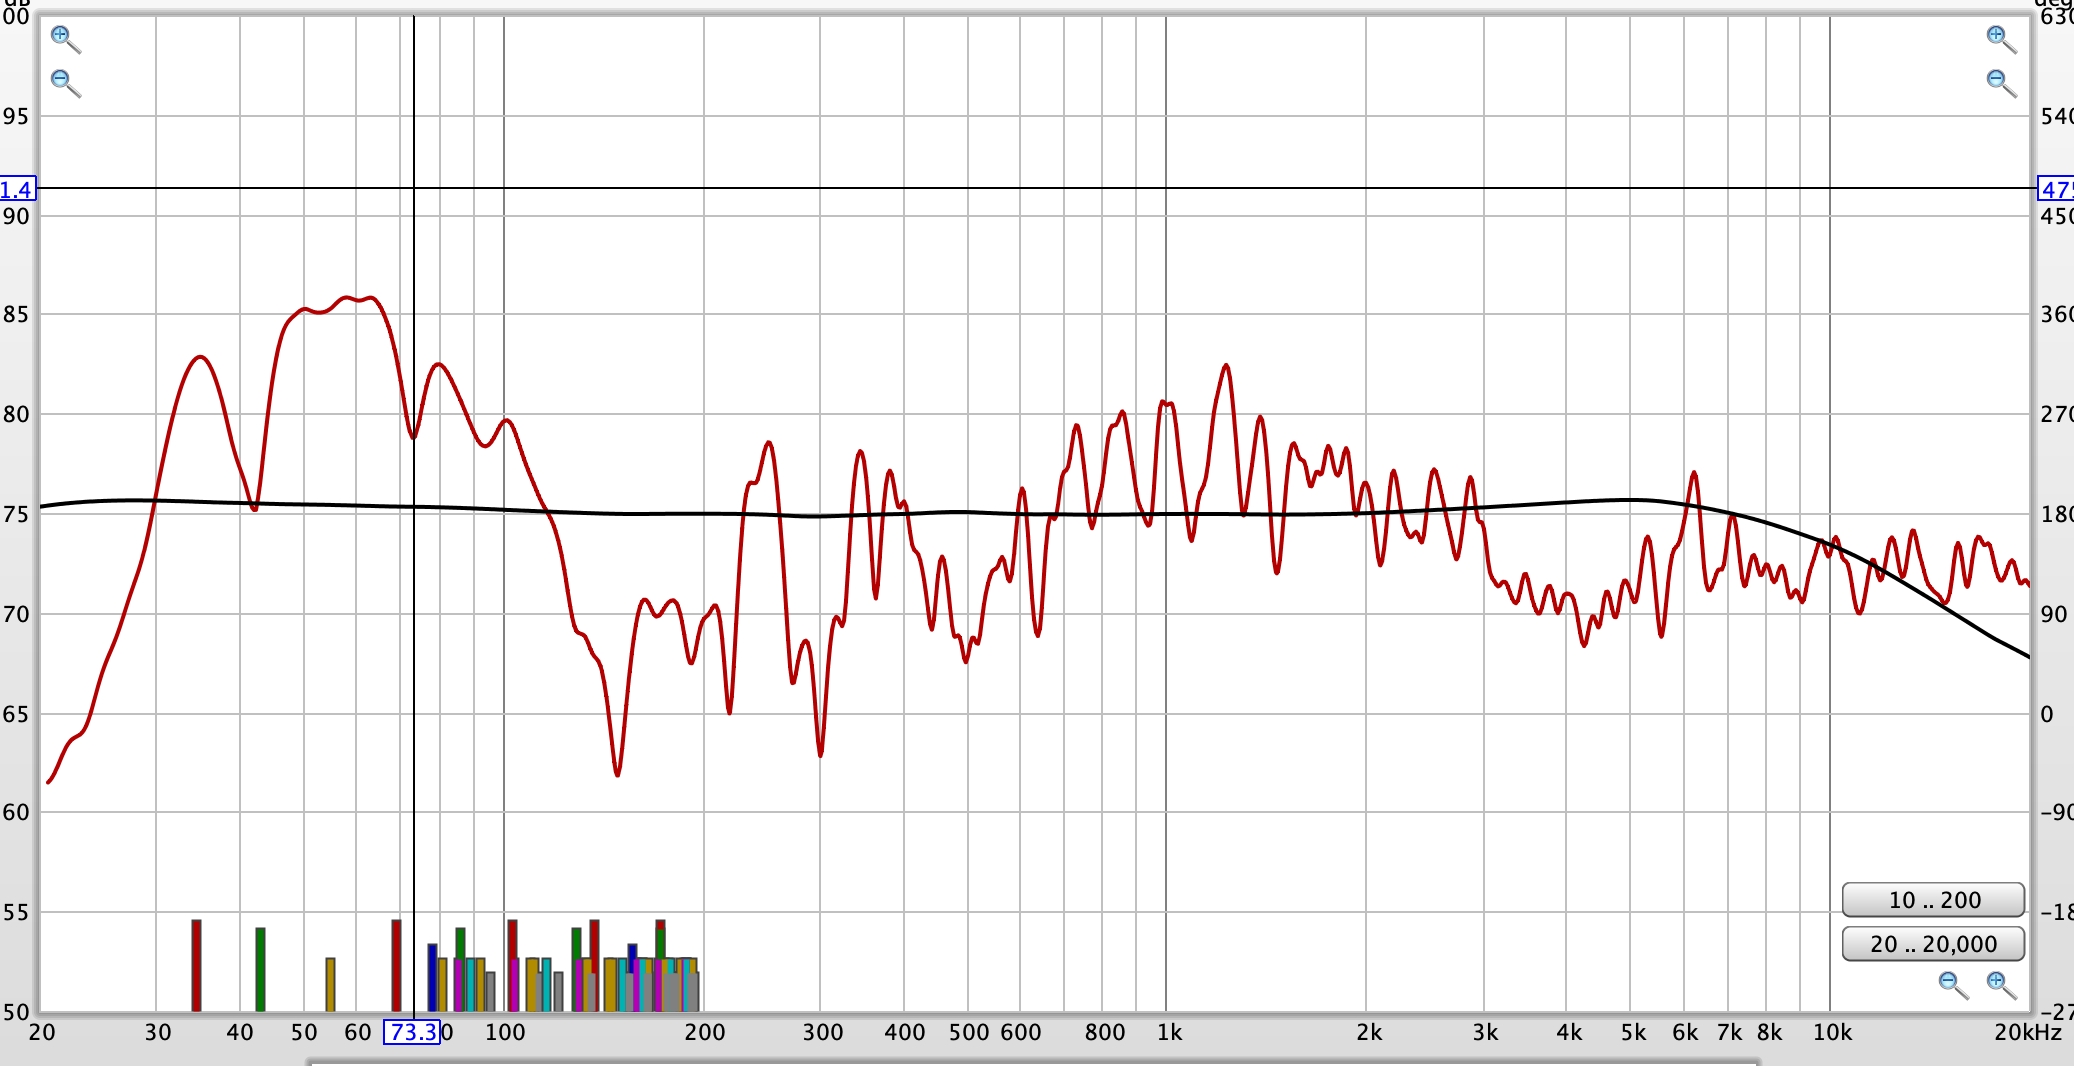Zoom out the right degrees axis
The image size is (2074, 1066).
click(2001, 82)
